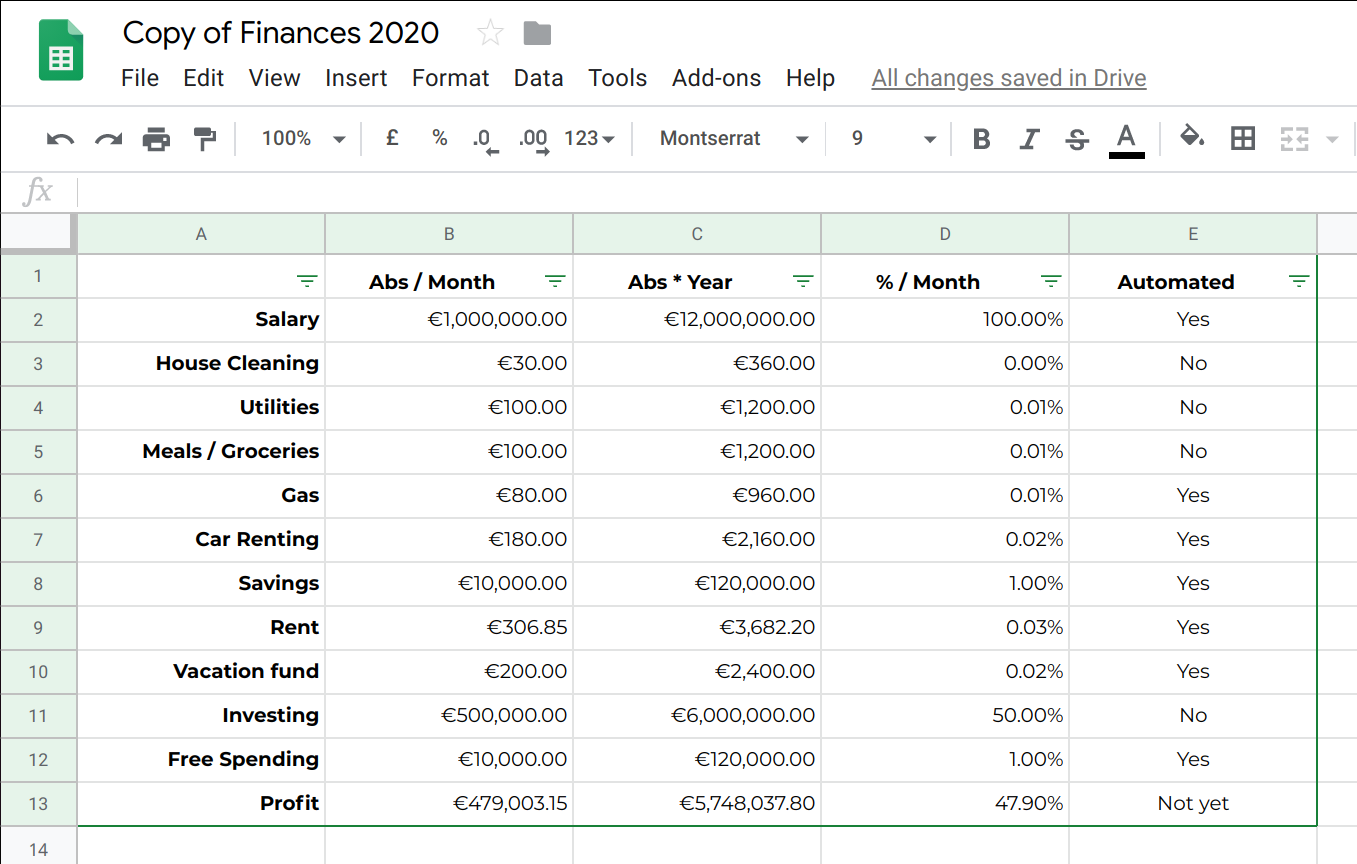1357x864 pixels.
Task: Select the paint format tool
Action: pos(204,139)
